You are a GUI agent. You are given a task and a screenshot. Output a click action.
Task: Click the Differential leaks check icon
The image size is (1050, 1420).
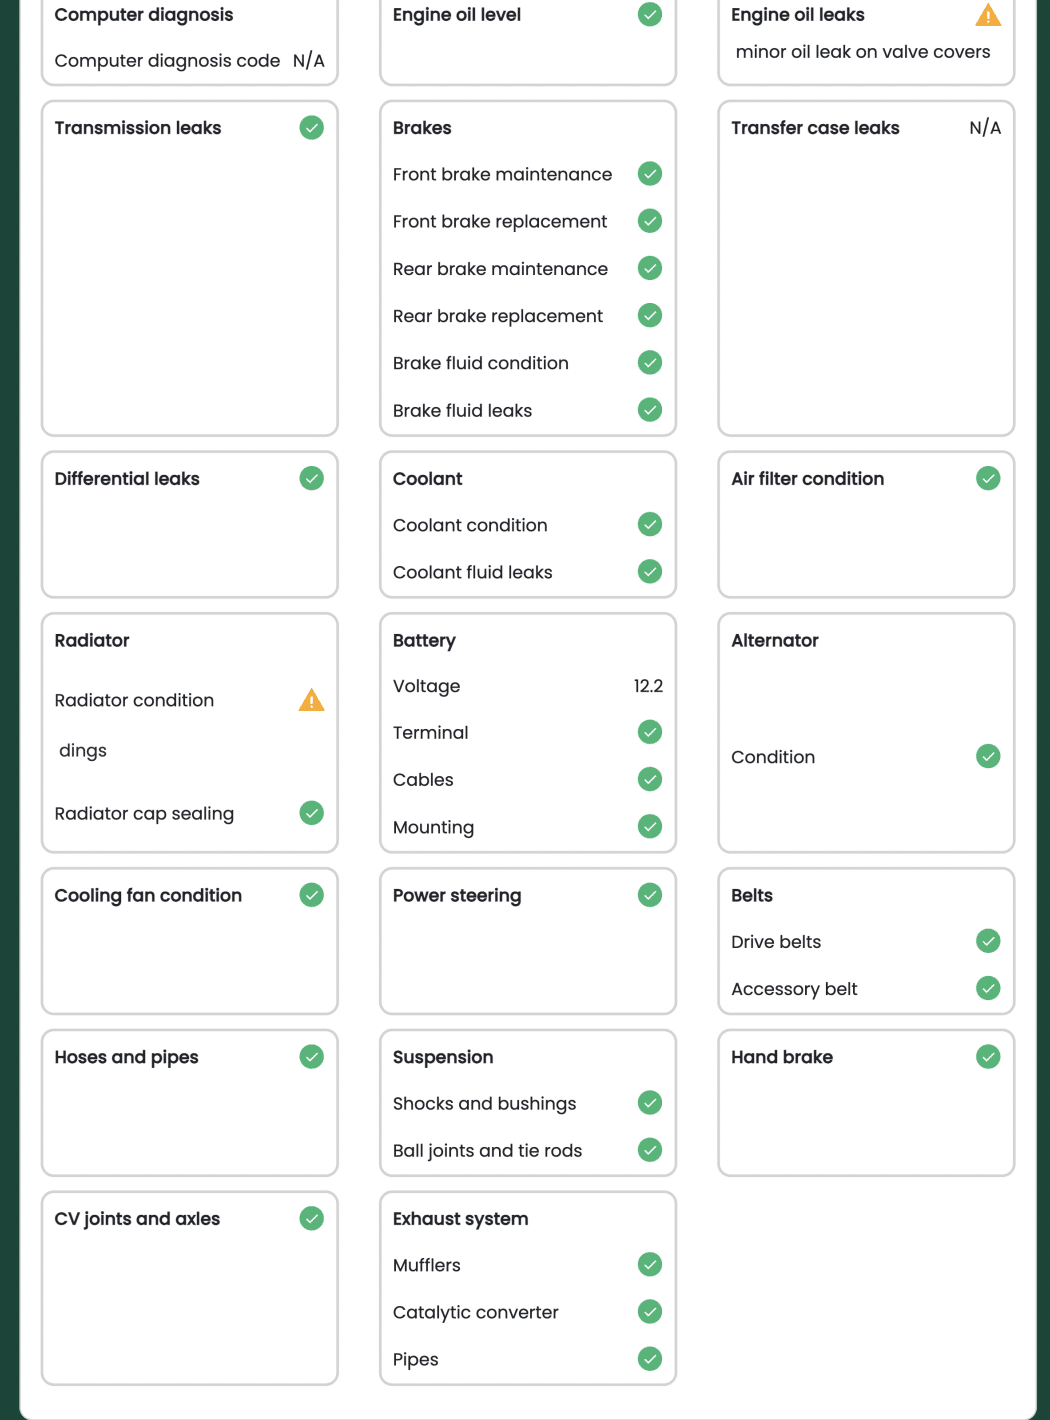click(x=312, y=479)
